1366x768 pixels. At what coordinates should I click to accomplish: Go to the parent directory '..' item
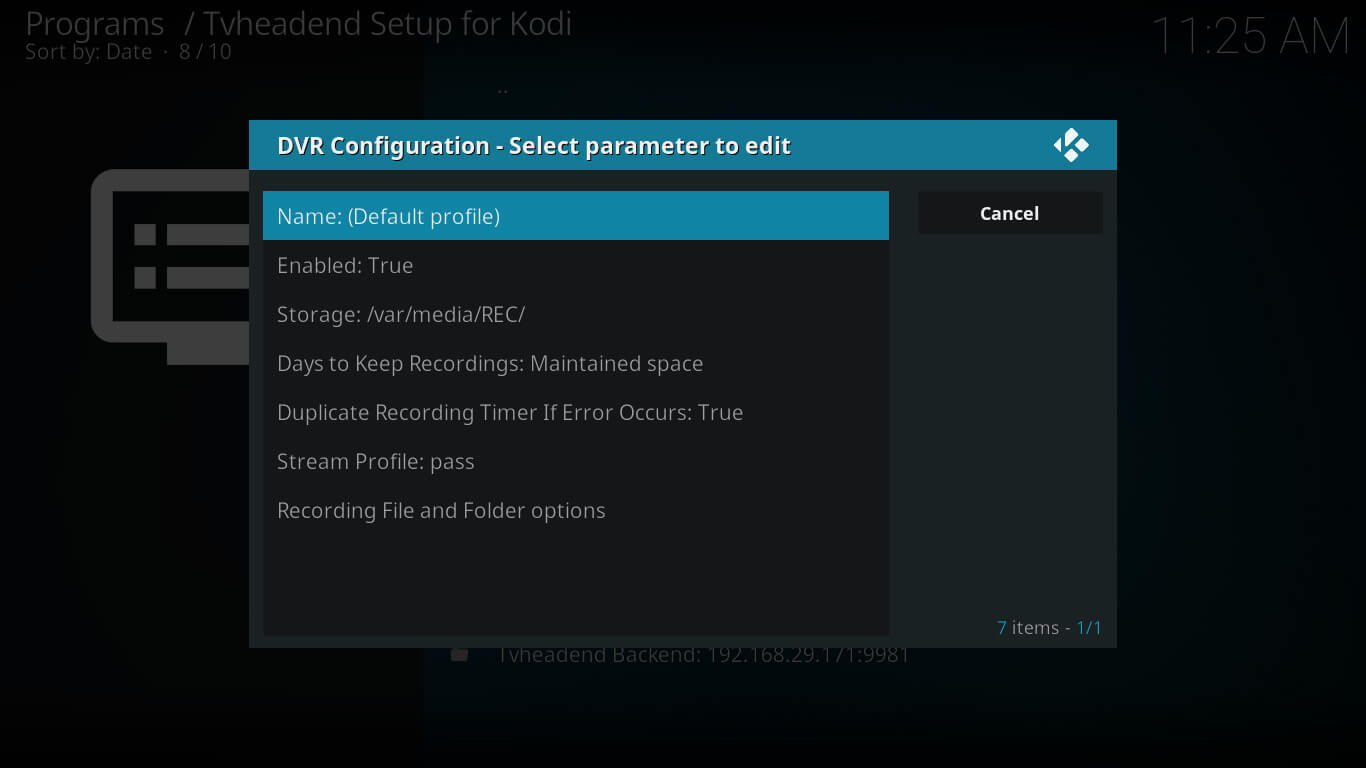502,89
